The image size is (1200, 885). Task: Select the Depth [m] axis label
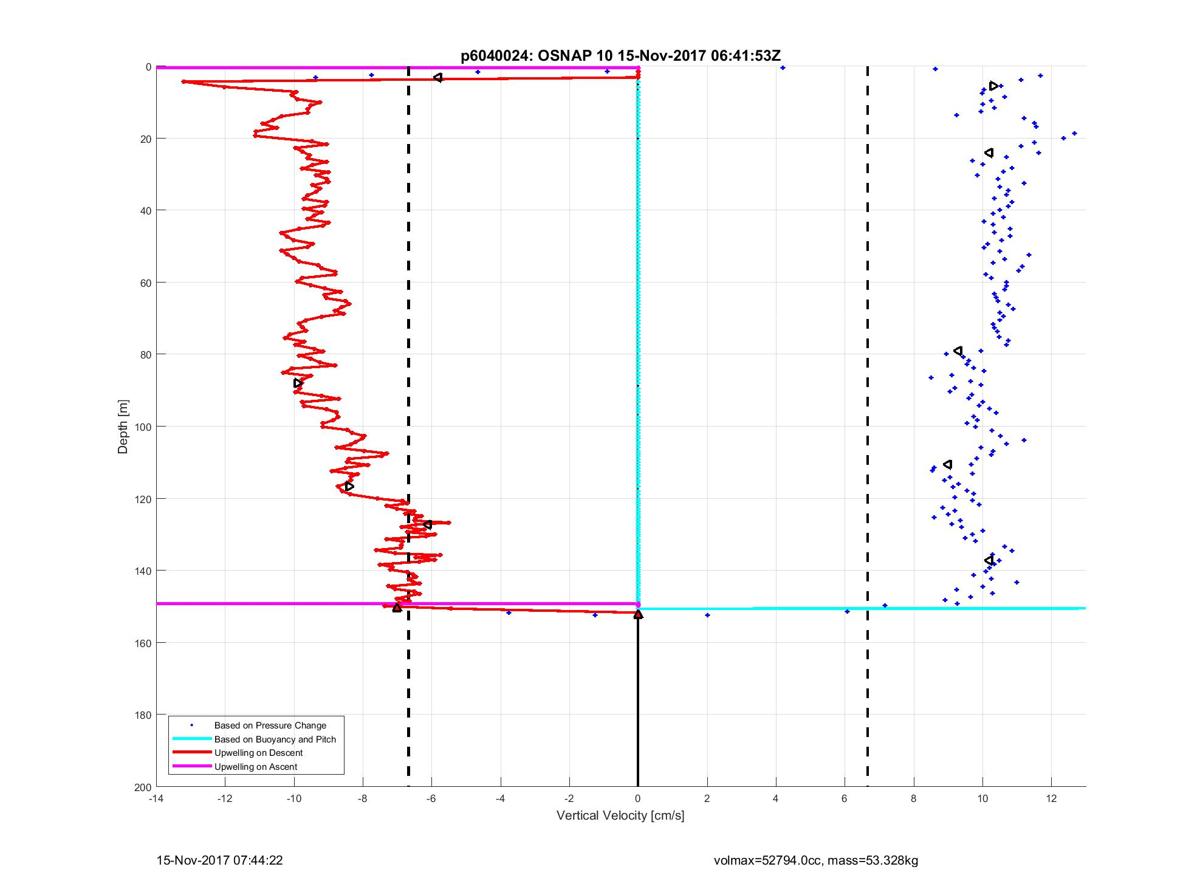123,427
